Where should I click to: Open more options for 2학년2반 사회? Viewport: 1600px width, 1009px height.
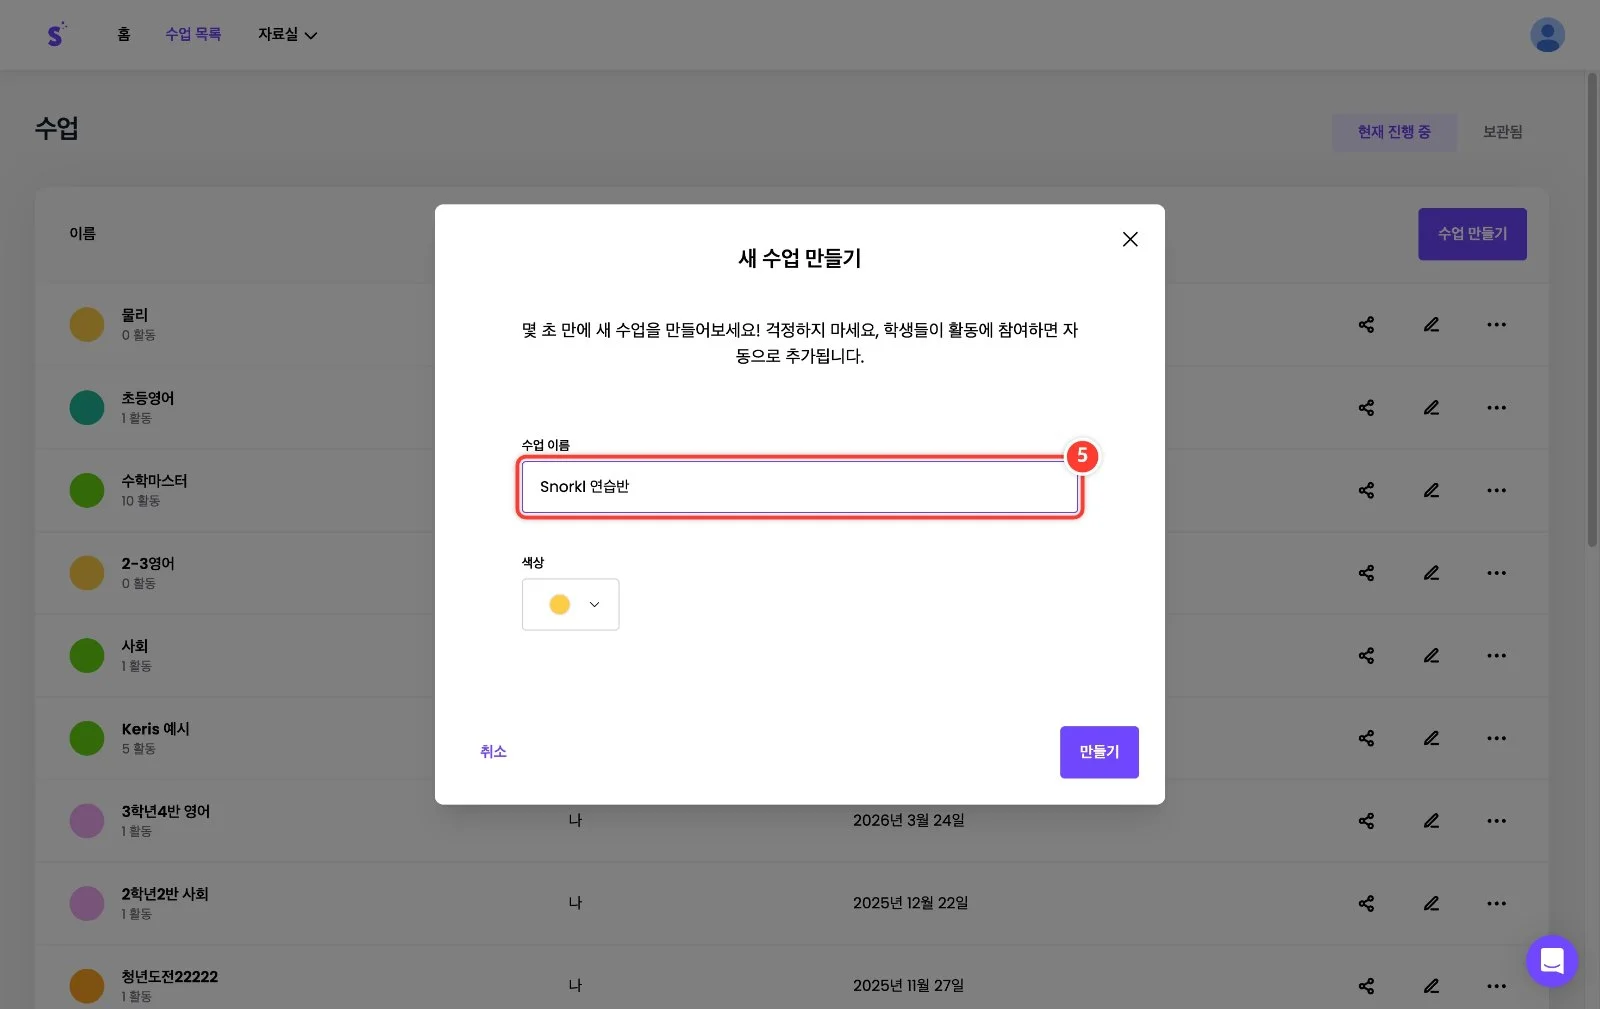[1496, 904]
